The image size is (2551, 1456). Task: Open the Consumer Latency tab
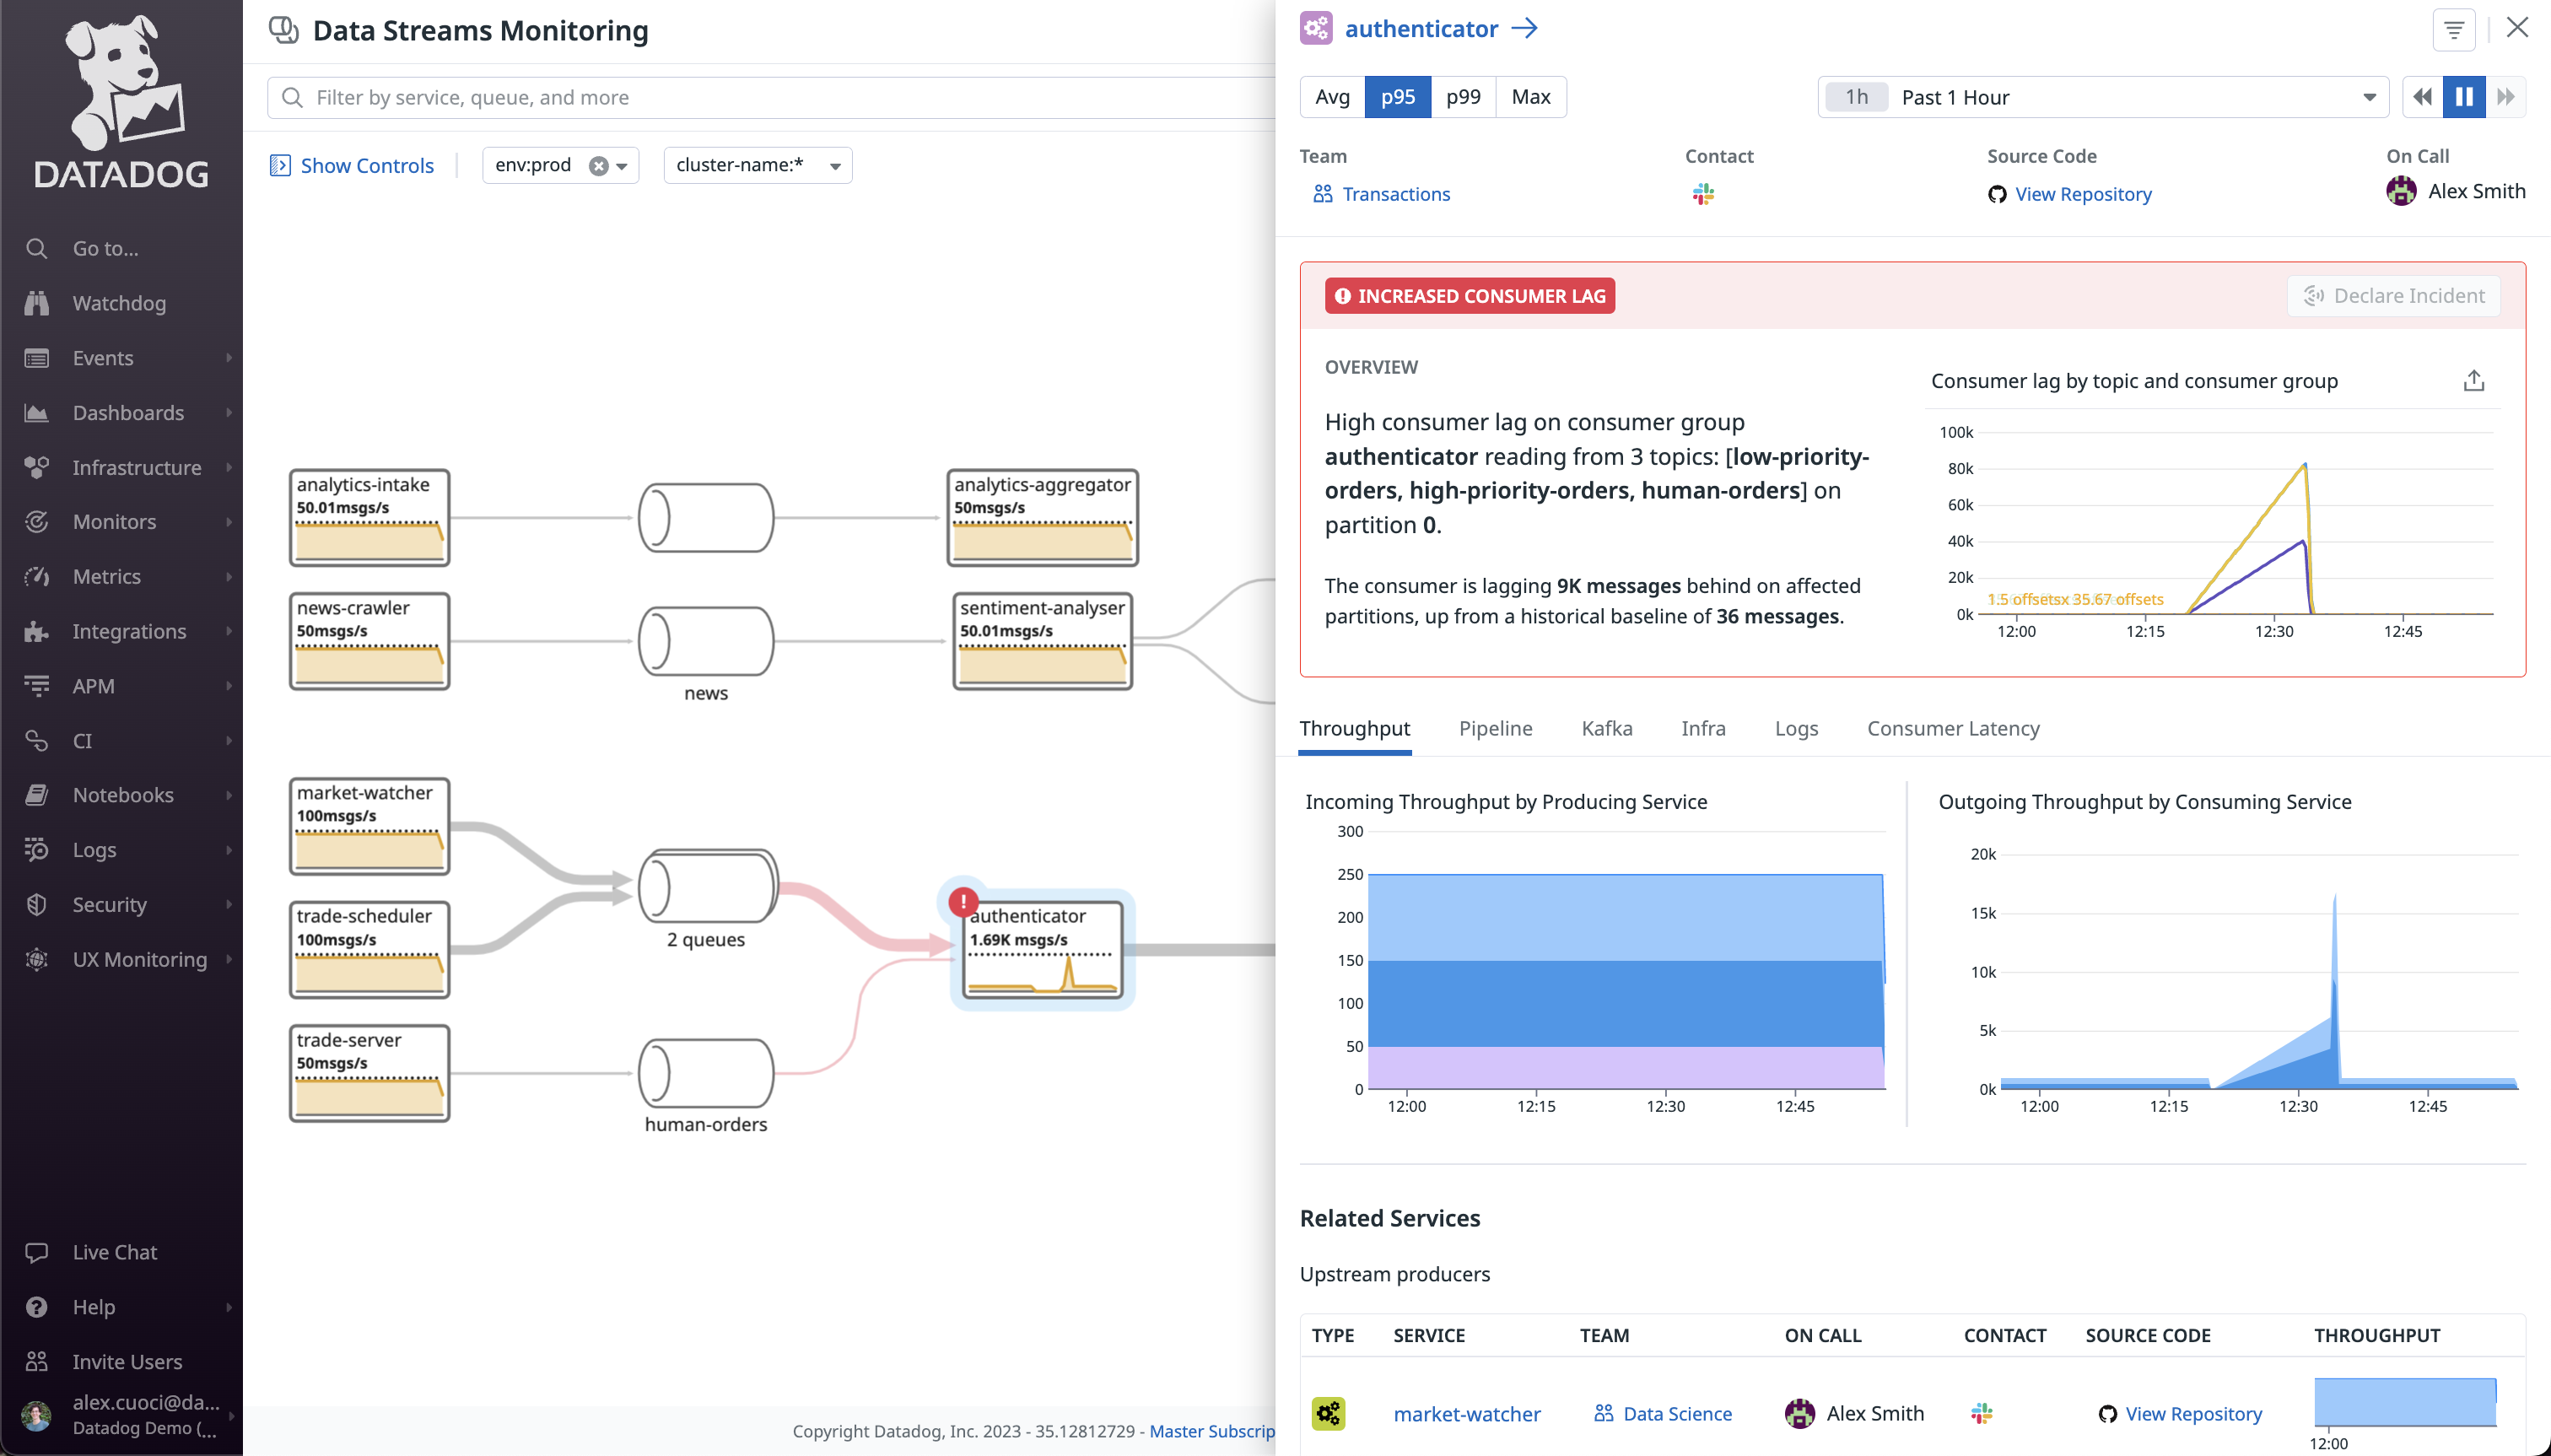click(1952, 728)
